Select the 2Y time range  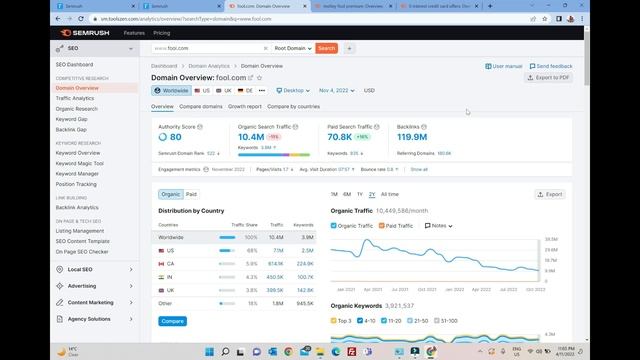[x=372, y=194]
